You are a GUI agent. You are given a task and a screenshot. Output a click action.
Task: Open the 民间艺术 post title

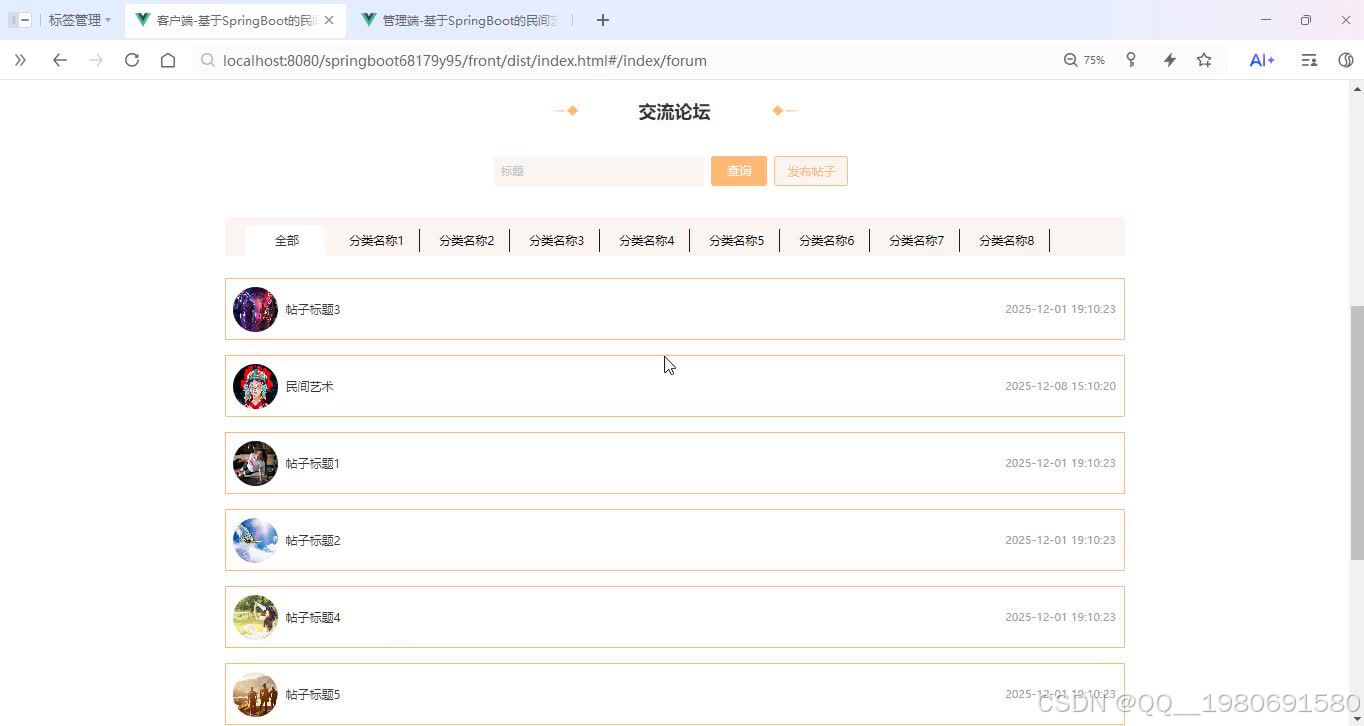309,387
